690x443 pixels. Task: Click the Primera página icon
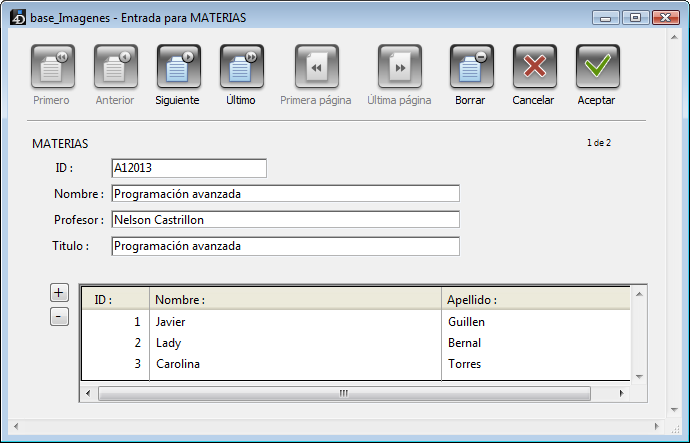click(x=316, y=67)
